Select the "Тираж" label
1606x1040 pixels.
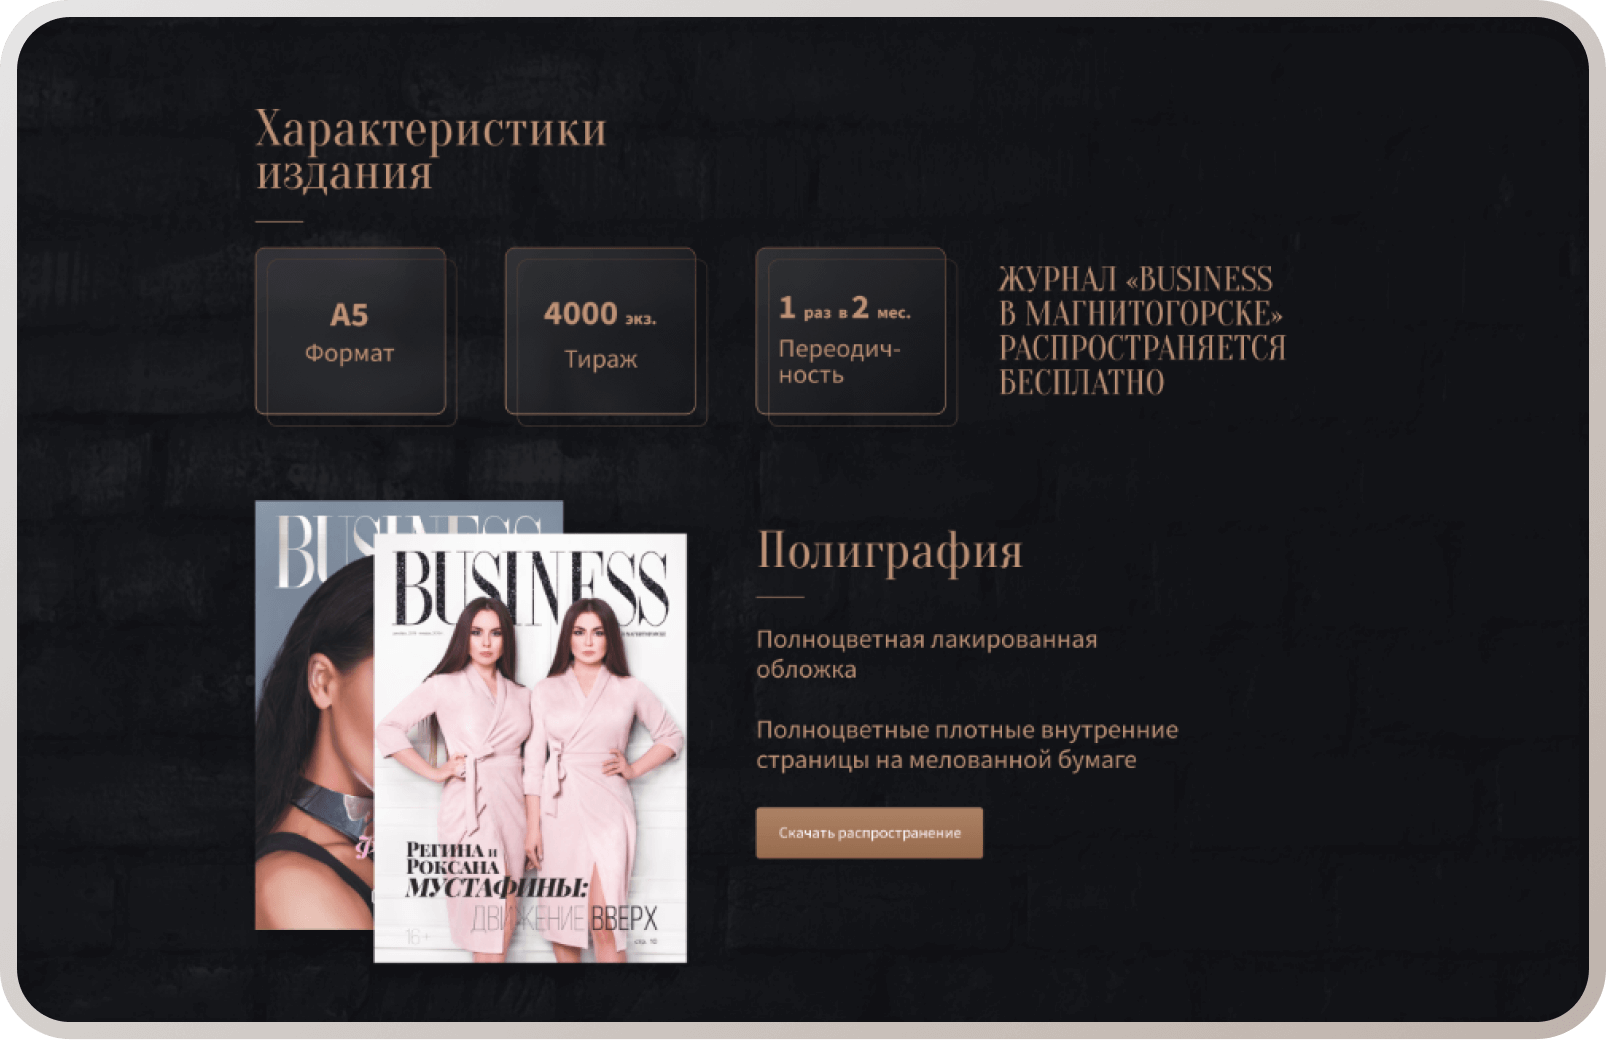[600, 359]
